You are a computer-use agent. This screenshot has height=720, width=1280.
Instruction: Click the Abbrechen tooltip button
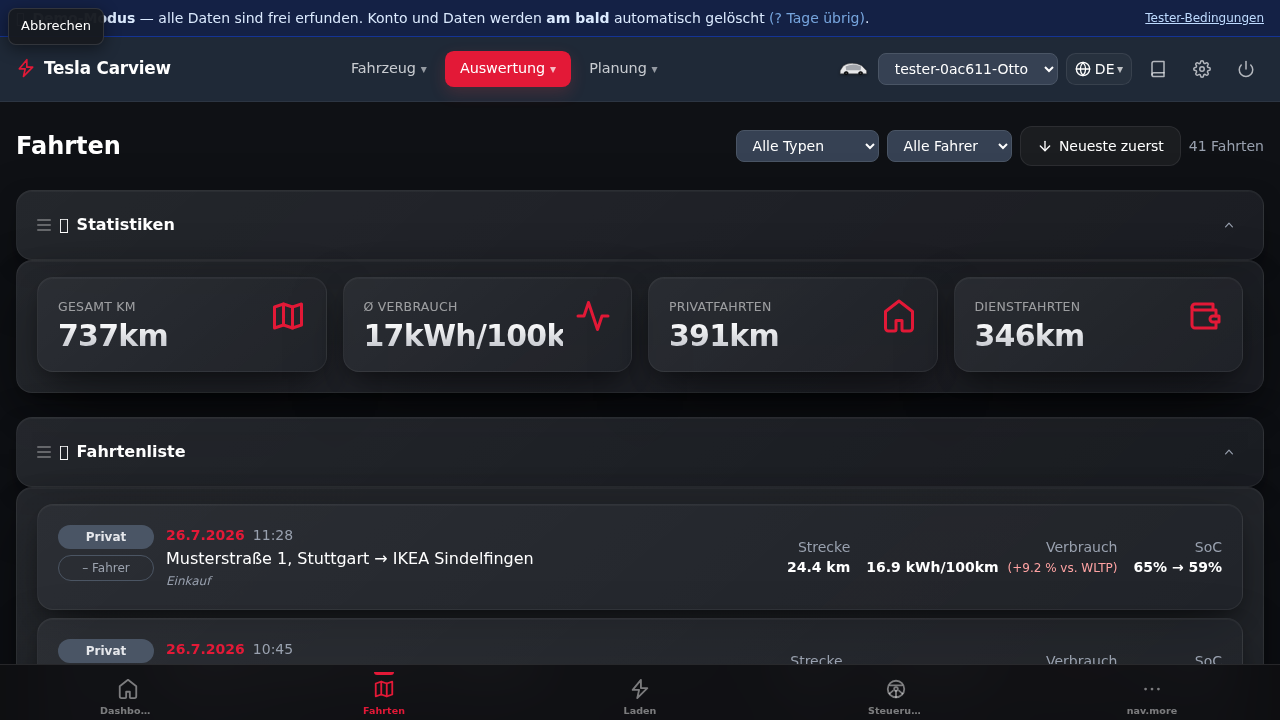(56, 26)
